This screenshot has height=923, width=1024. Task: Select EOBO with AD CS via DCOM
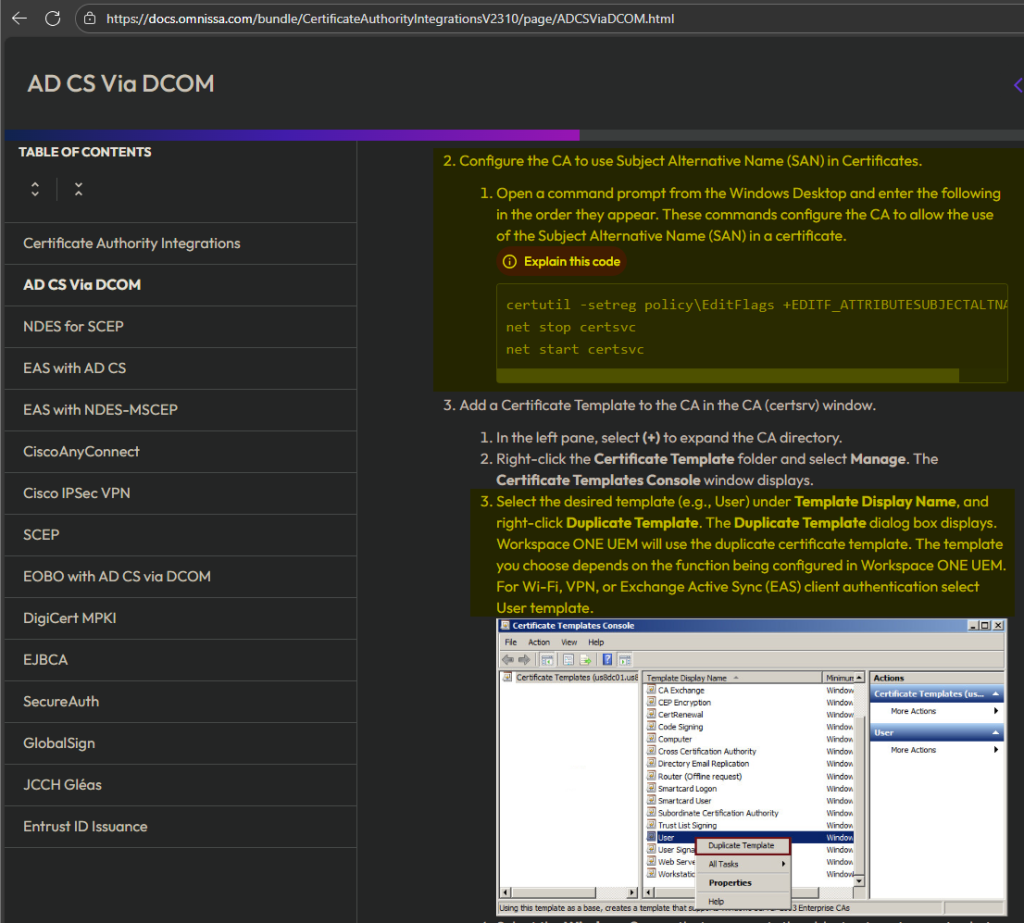point(116,576)
